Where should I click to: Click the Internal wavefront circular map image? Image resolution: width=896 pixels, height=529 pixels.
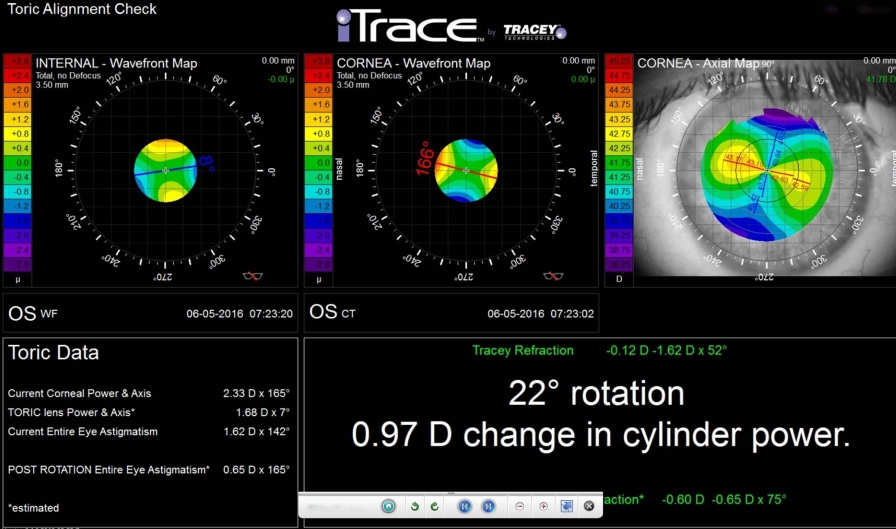point(166,170)
